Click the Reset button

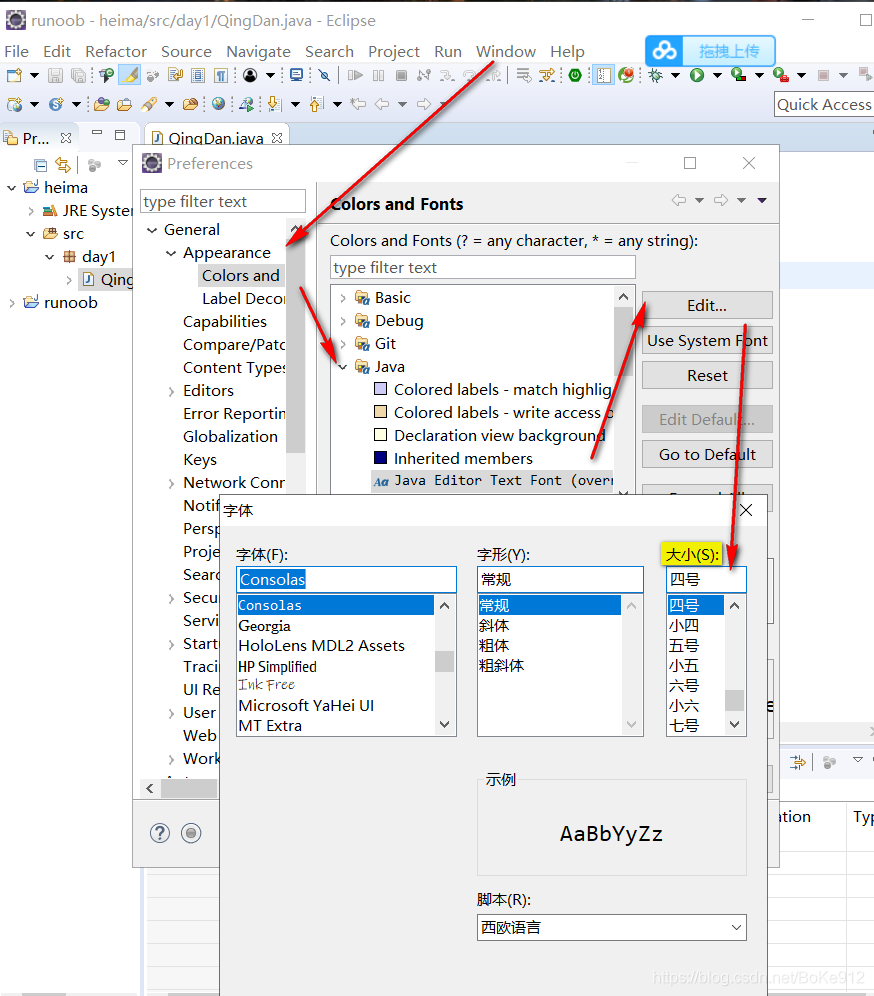click(x=707, y=375)
